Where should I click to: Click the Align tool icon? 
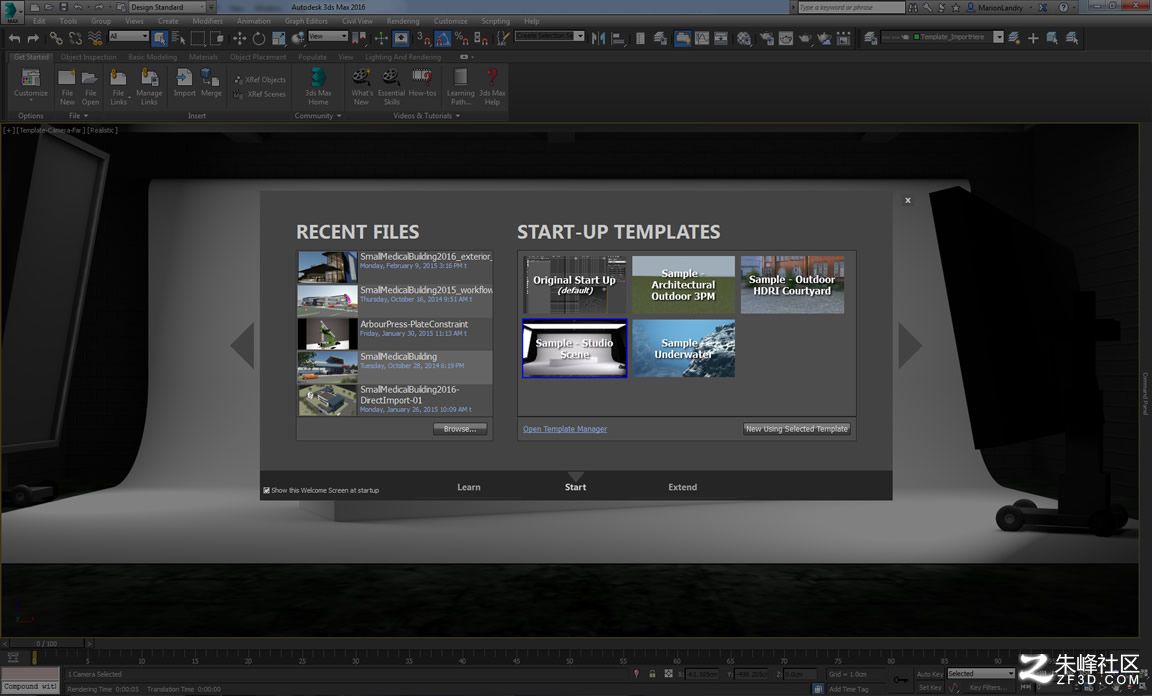pos(619,38)
